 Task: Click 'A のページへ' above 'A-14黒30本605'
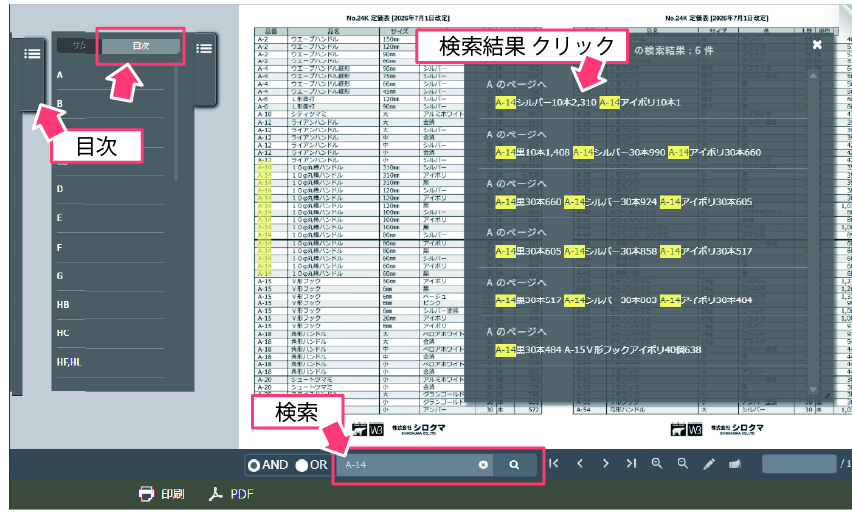pyautogui.click(x=516, y=233)
